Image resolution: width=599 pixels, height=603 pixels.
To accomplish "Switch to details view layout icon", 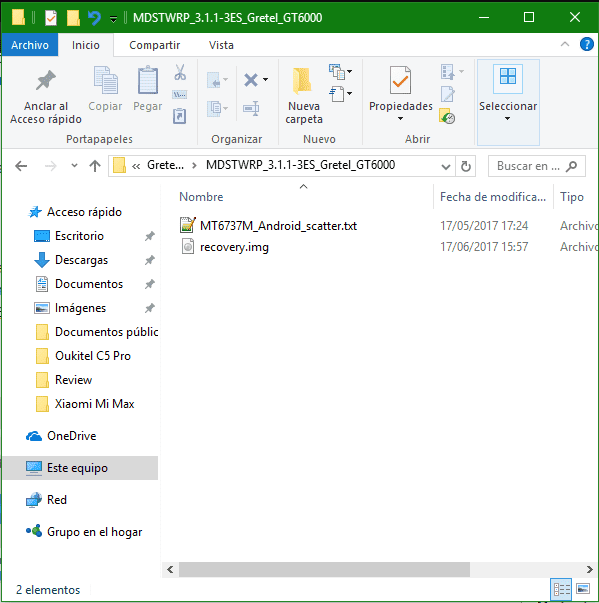I will point(562,589).
